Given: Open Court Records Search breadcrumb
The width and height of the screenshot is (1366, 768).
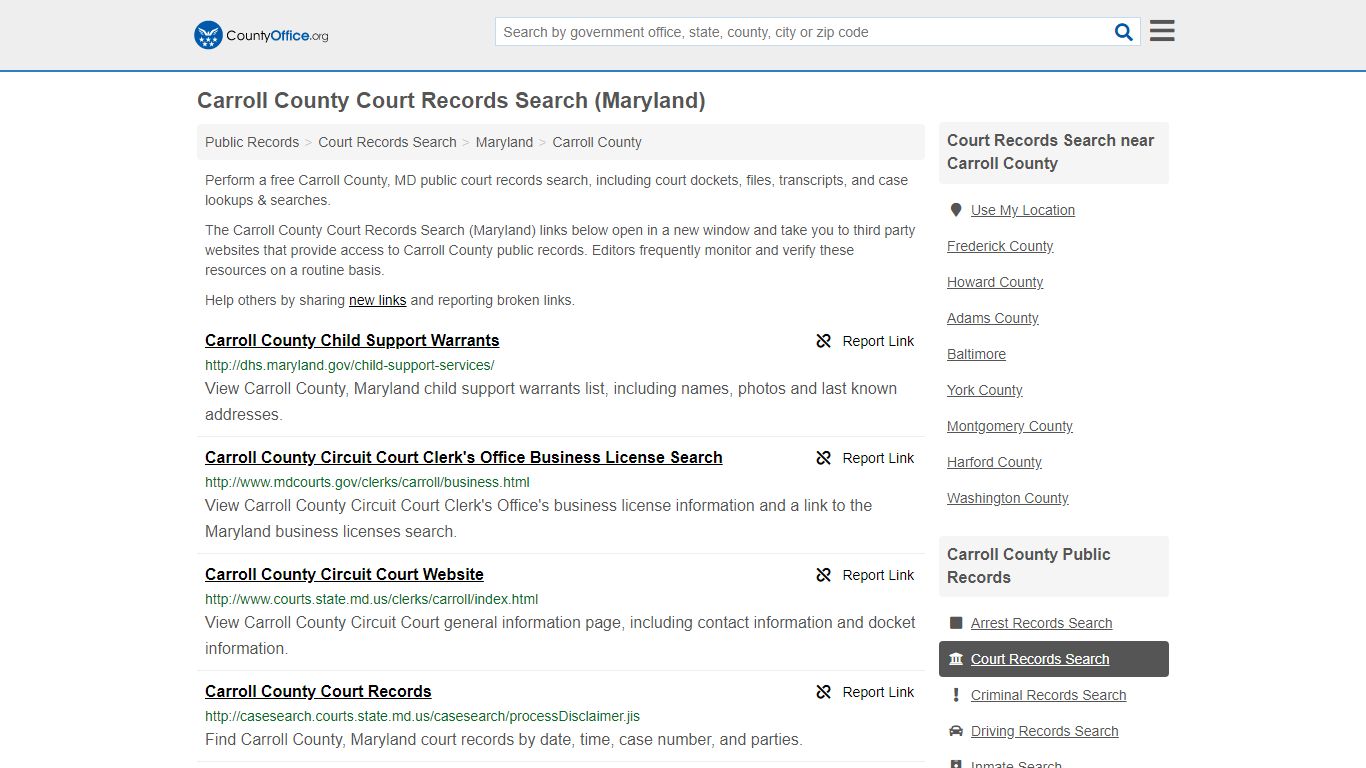Looking at the screenshot, I should point(387,142).
